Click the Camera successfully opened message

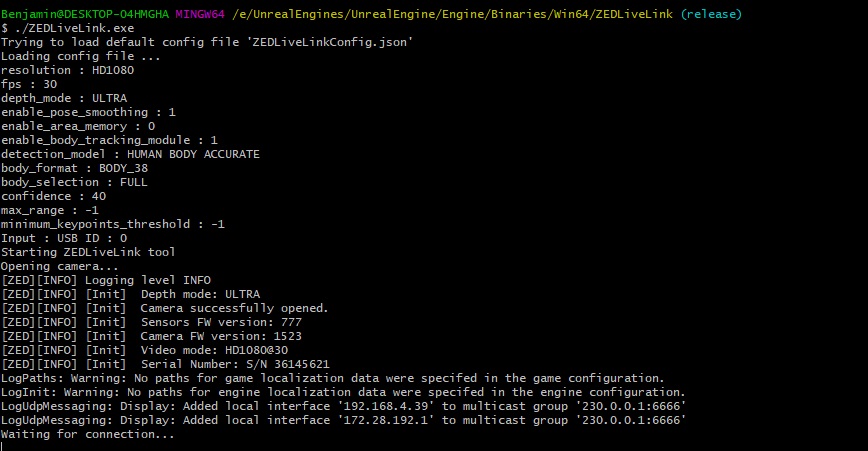pyautogui.click(x=234, y=308)
